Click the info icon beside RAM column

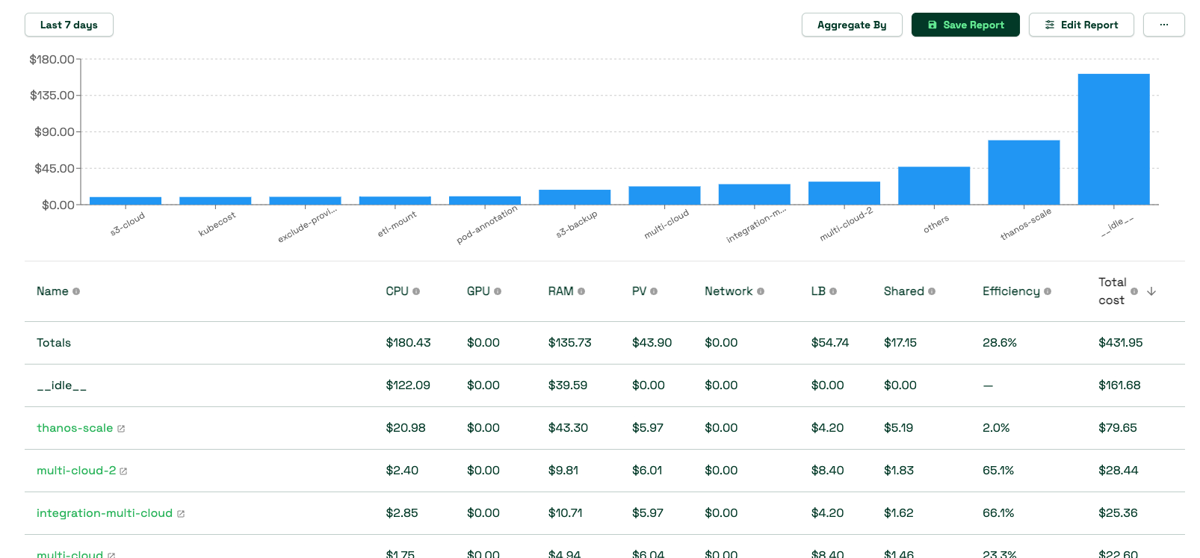(x=581, y=292)
